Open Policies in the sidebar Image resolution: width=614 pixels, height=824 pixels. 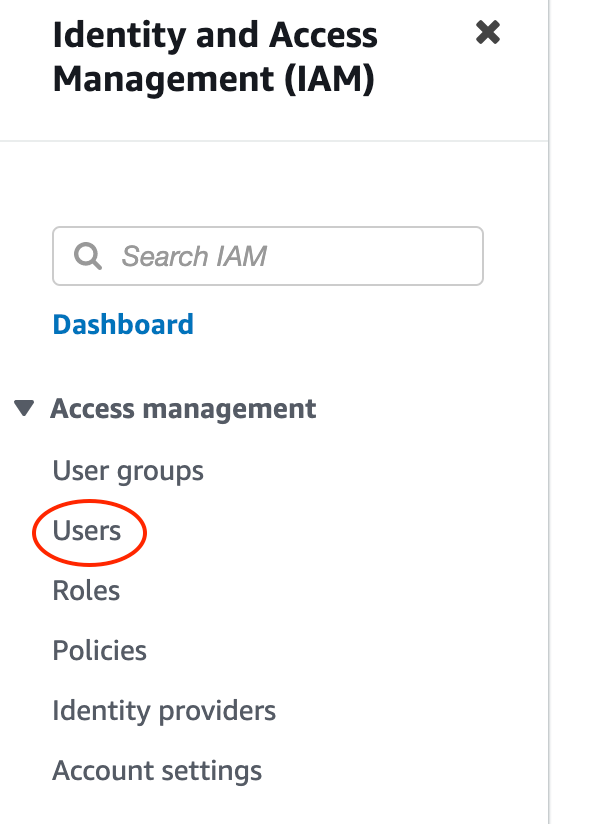(x=99, y=650)
